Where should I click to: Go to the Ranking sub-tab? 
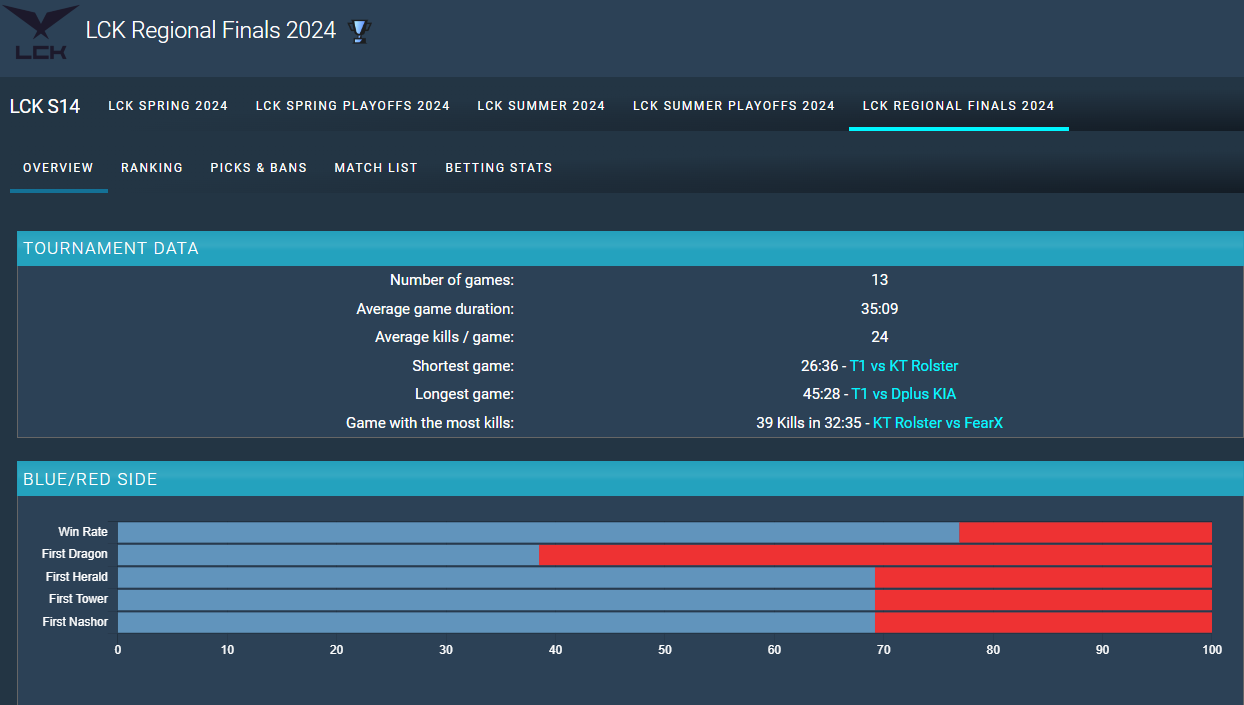(x=152, y=168)
